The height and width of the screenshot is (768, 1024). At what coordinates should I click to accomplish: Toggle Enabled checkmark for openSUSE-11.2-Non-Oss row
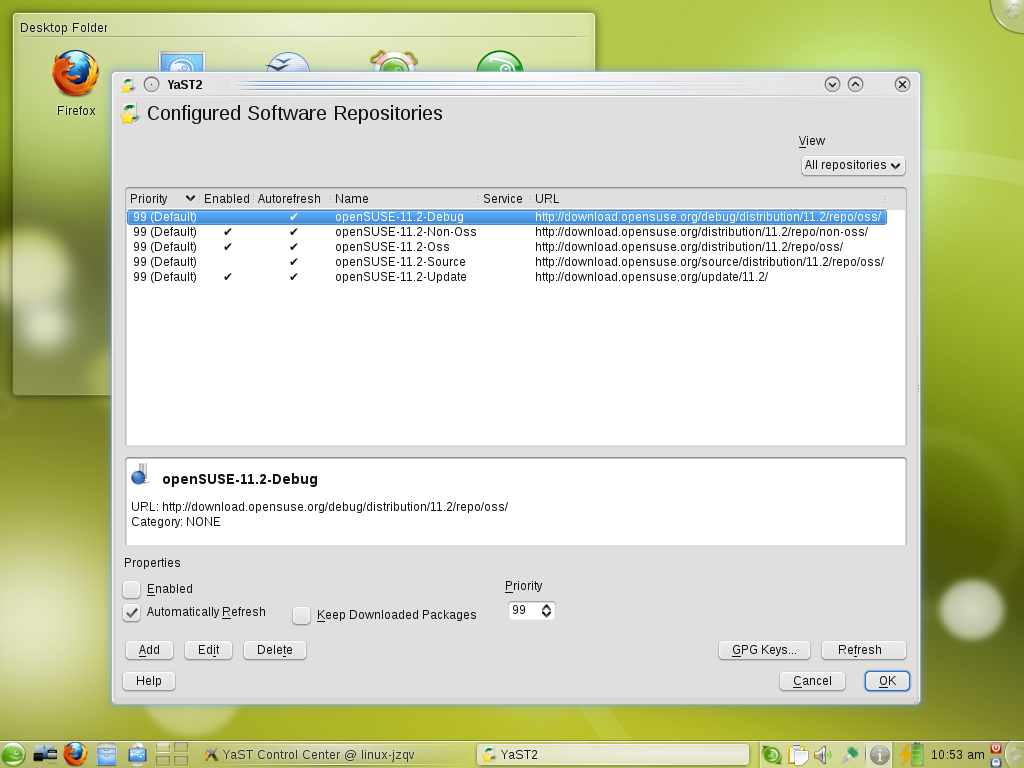[x=227, y=232]
